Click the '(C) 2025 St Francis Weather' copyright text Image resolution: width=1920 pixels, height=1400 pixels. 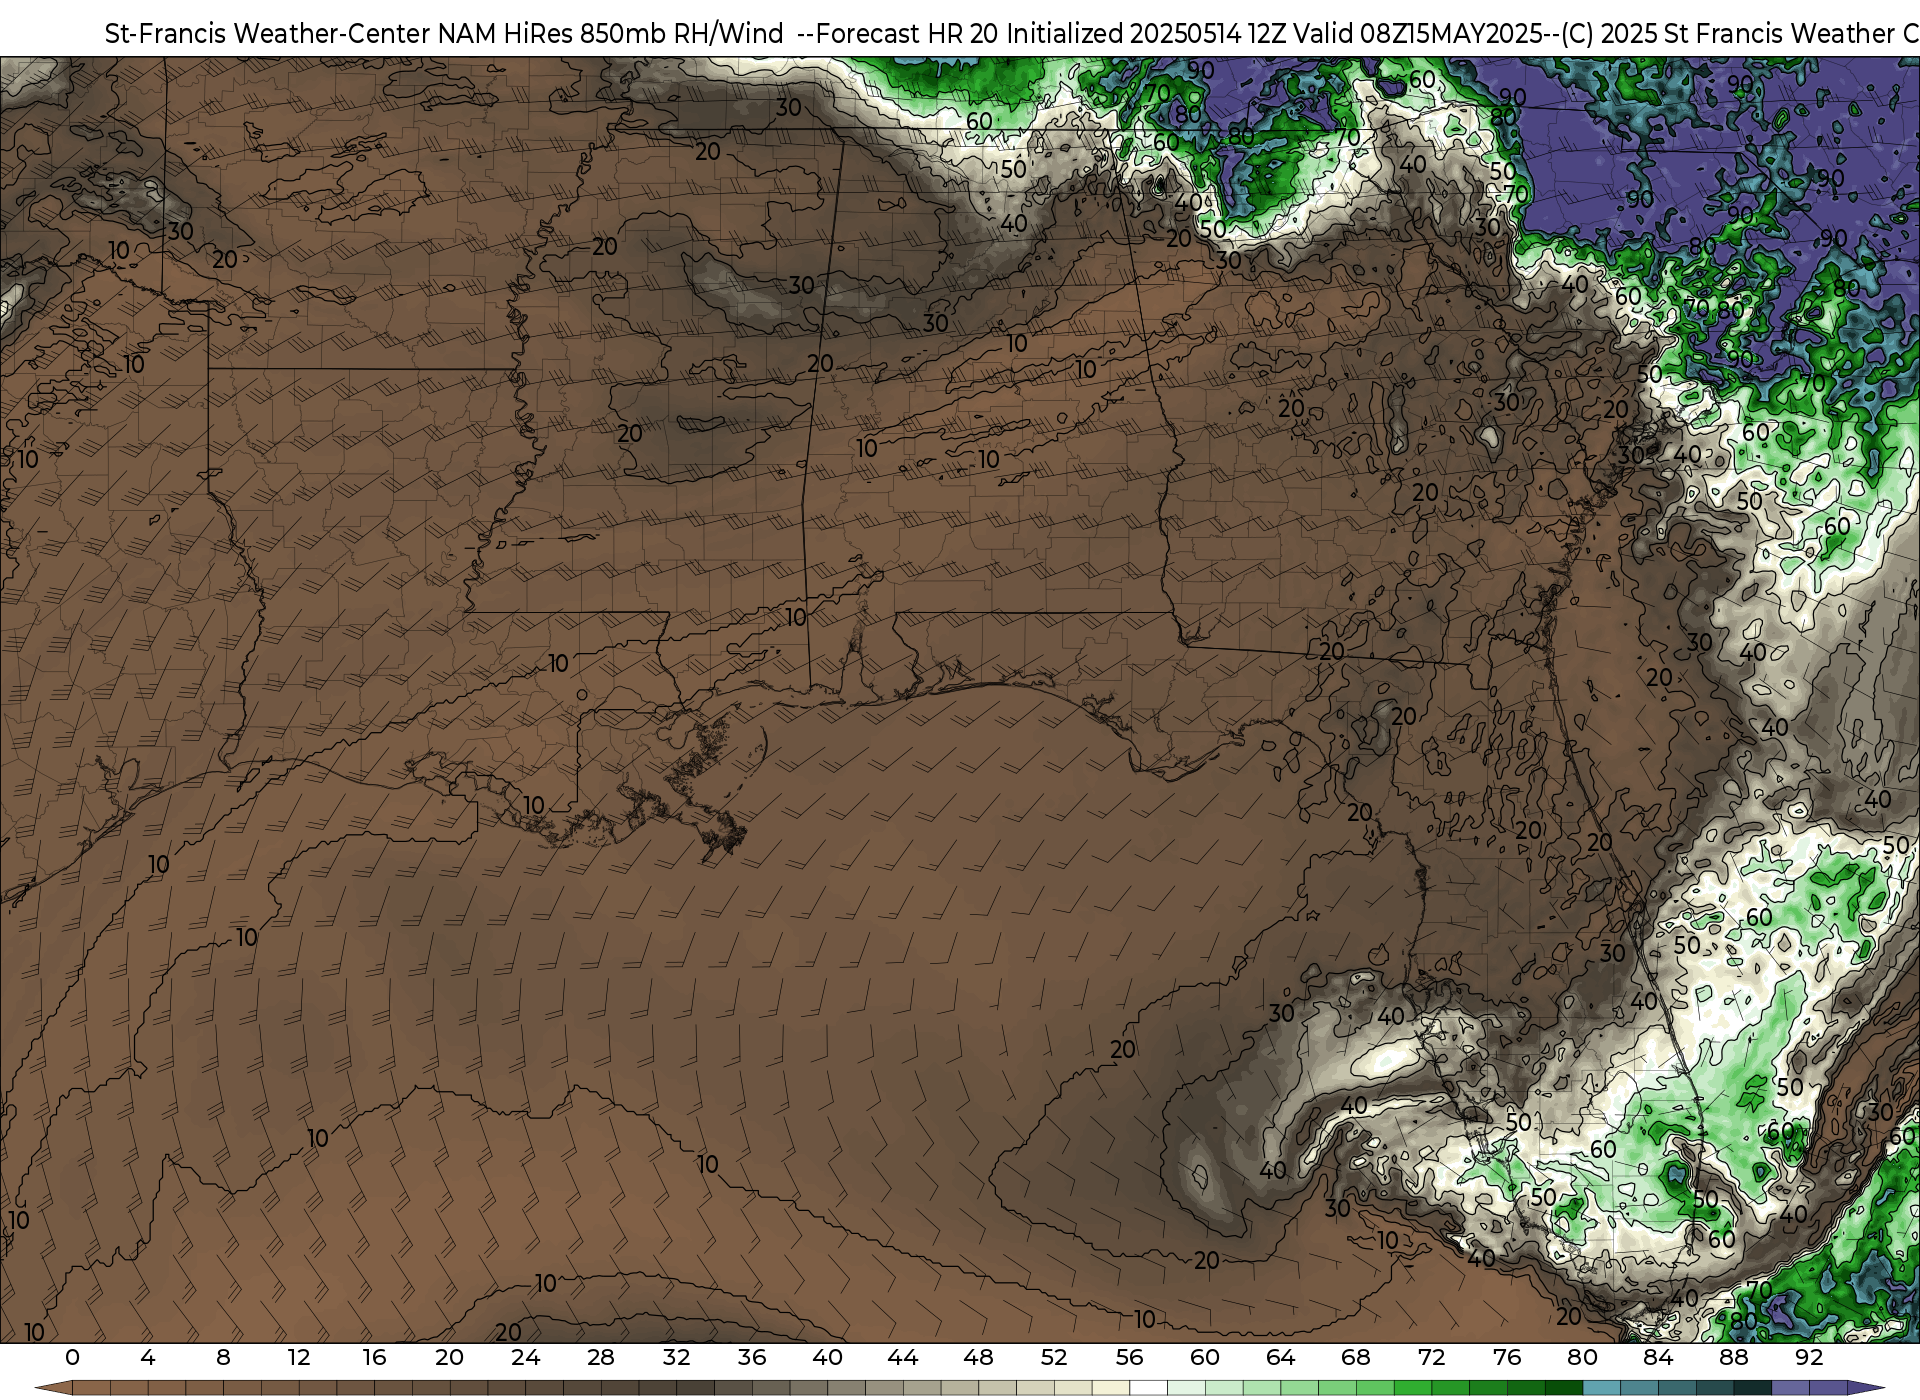(1728, 34)
